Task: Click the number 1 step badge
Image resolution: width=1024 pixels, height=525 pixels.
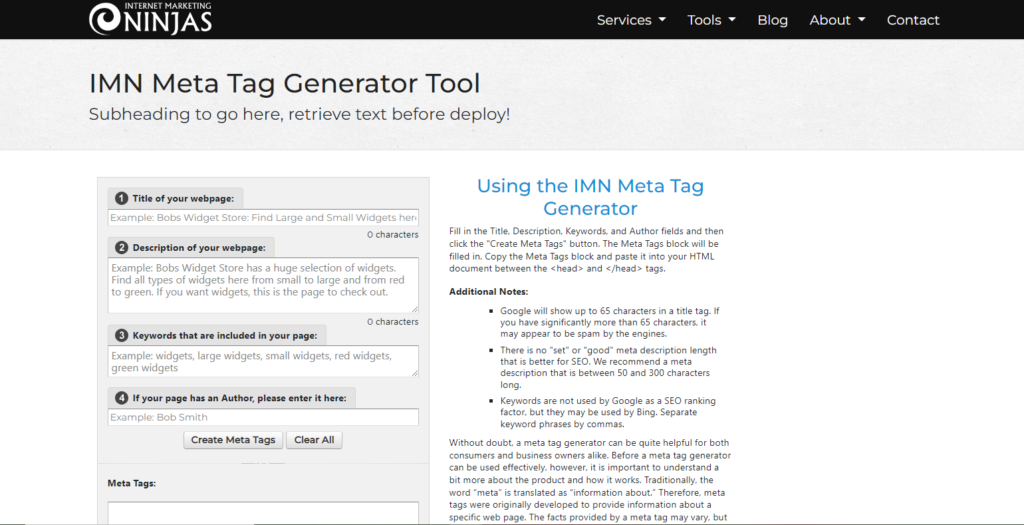Action: (121, 199)
